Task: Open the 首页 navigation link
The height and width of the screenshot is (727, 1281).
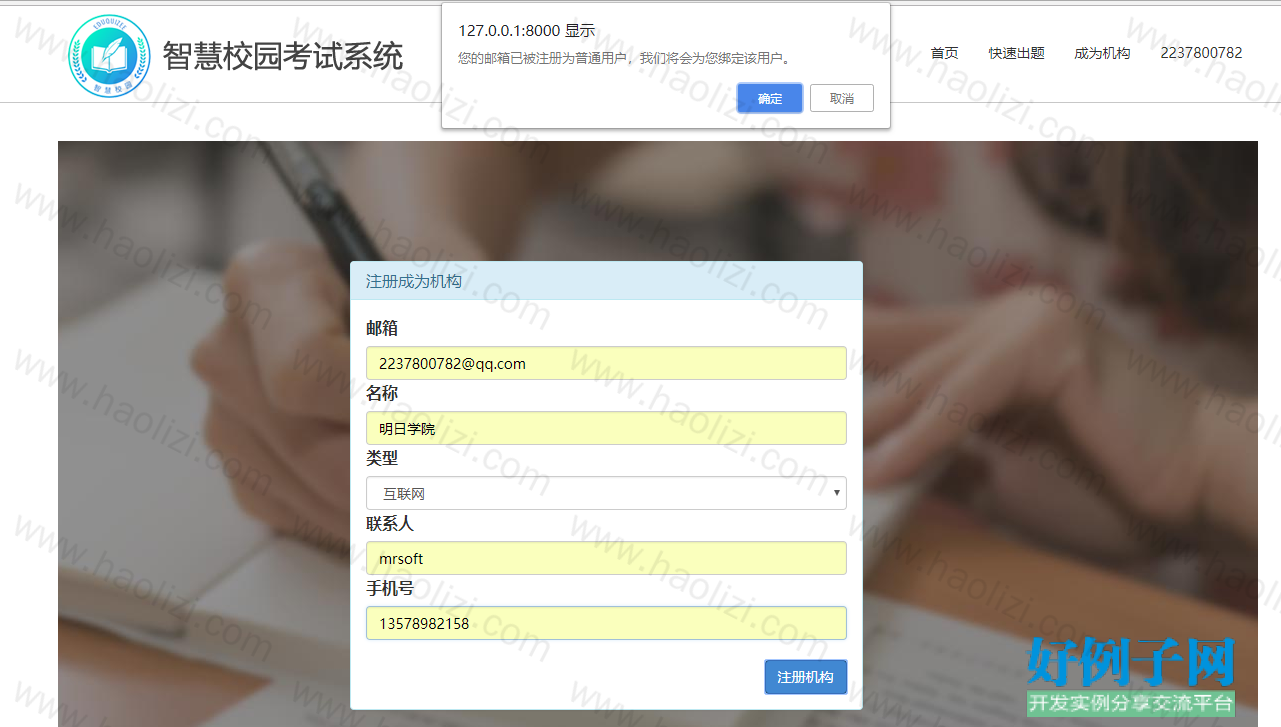Action: tap(944, 53)
